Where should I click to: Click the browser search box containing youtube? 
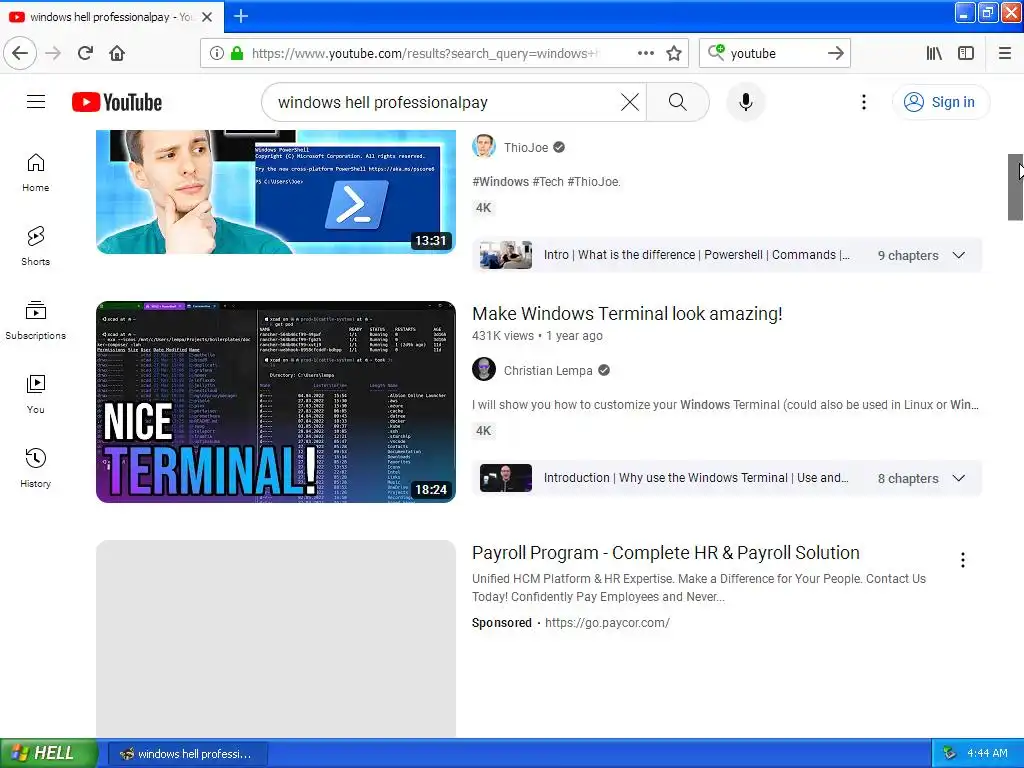774,54
